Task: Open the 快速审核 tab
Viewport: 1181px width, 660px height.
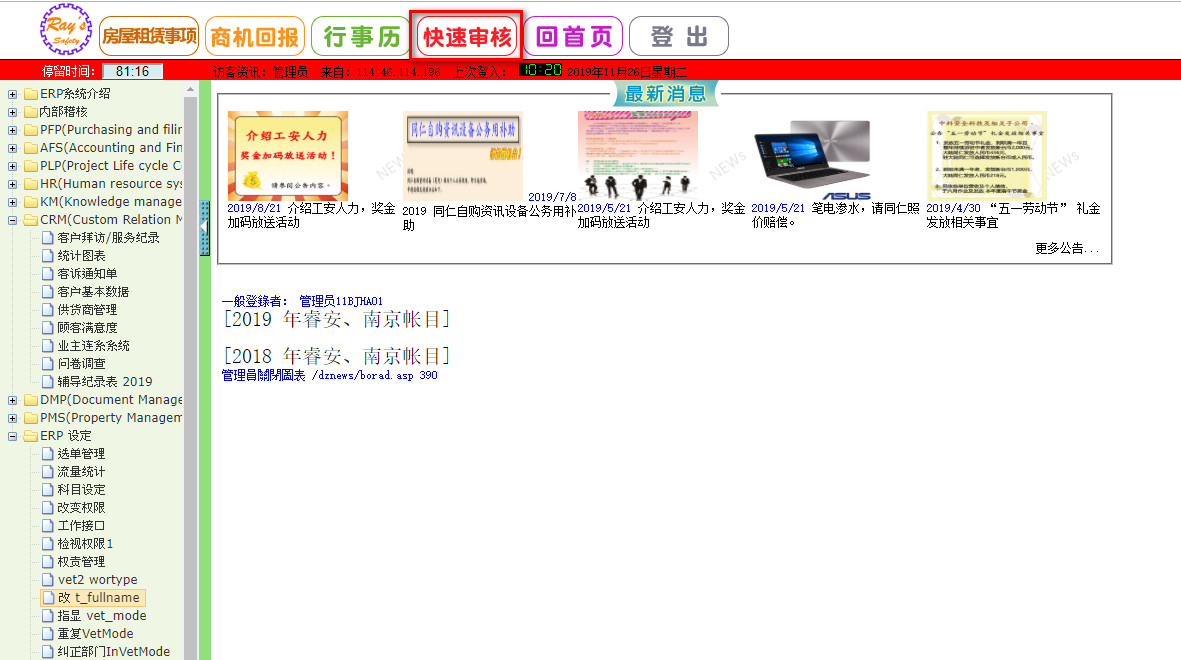Action: pyautogui.click(x=467, y=37)
